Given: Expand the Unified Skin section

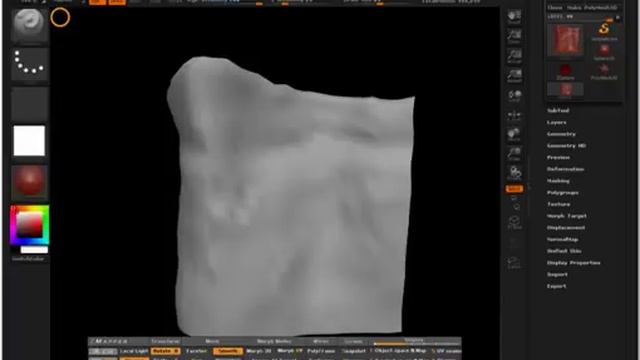Looking at the screenshot, I should click(564, 251).
